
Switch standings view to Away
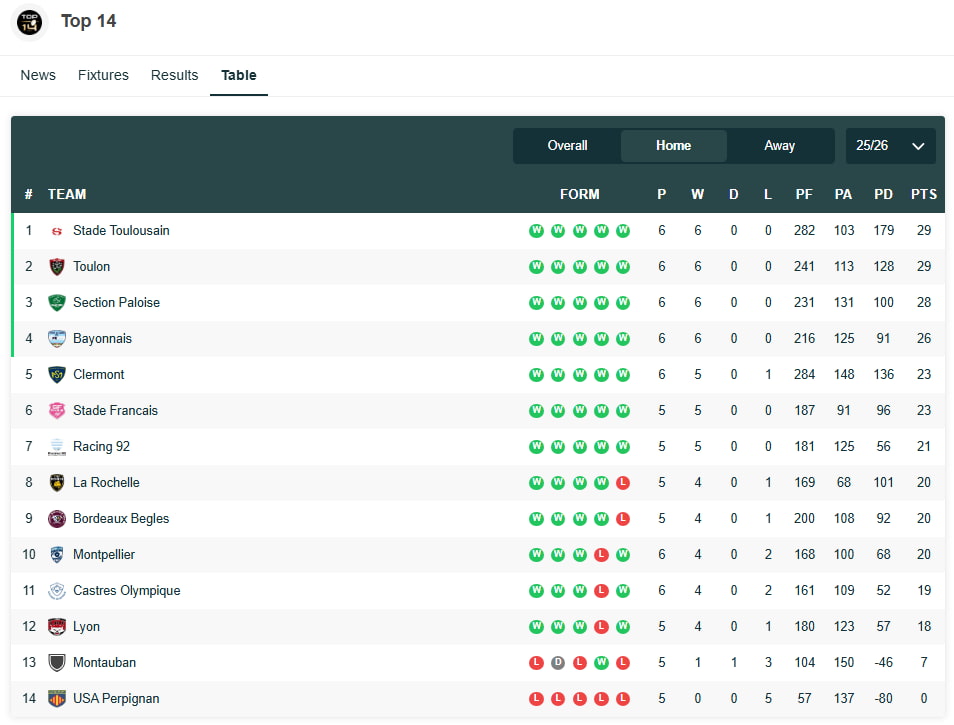(780, 145)
